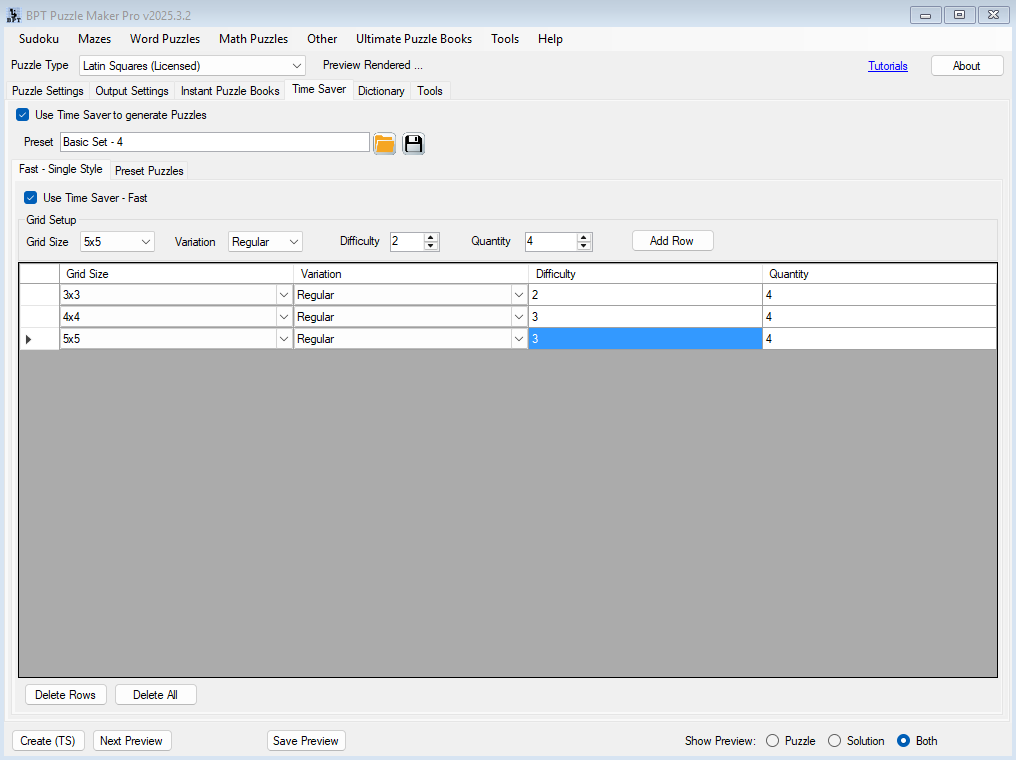The width and height of the screenshot is (1016, 760).
Task: Open the Math Puzzles menu
Action: (x=253, y=39)
